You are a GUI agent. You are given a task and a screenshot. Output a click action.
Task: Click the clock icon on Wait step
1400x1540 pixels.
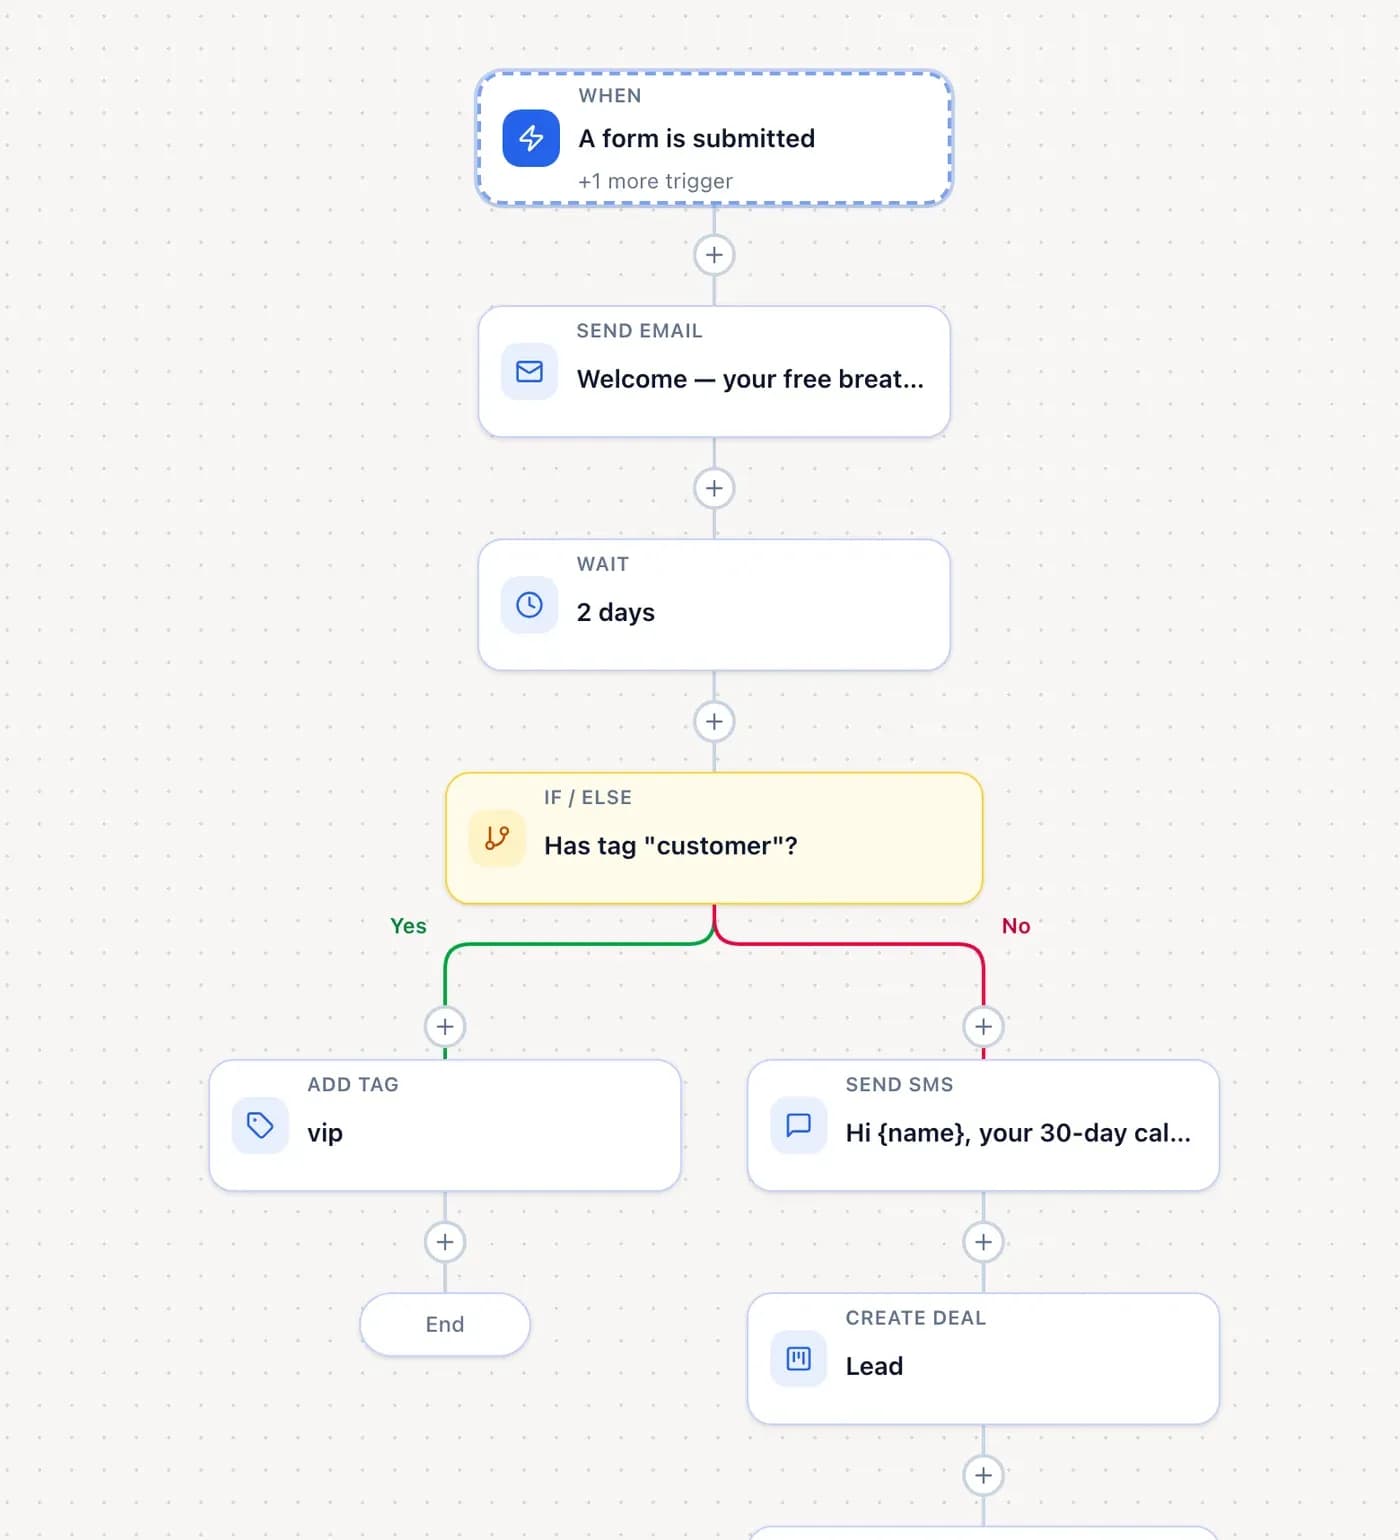pos(529,605)
